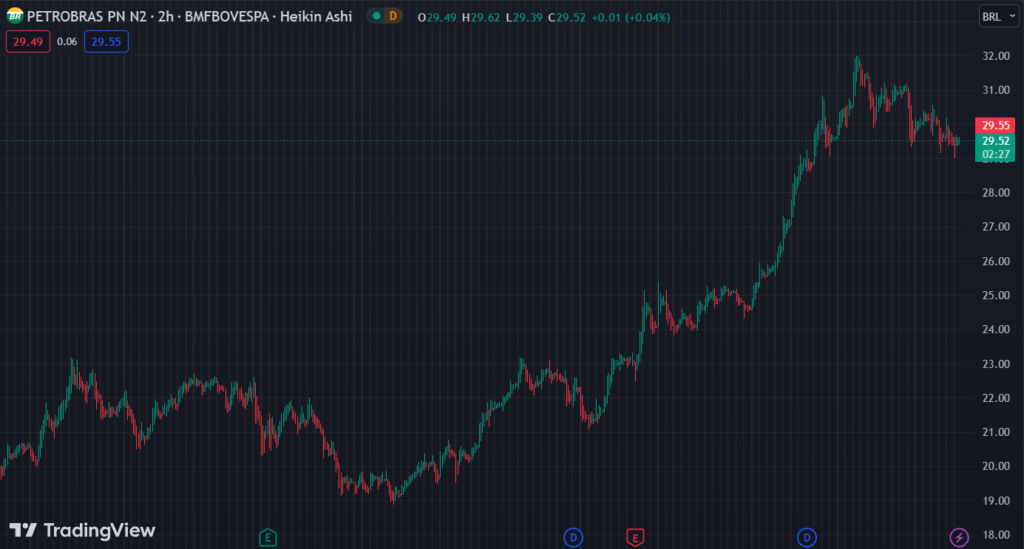Screen dimensions: 1024x549
Task: Open the red E earnings marker
Action: point(635,537)
